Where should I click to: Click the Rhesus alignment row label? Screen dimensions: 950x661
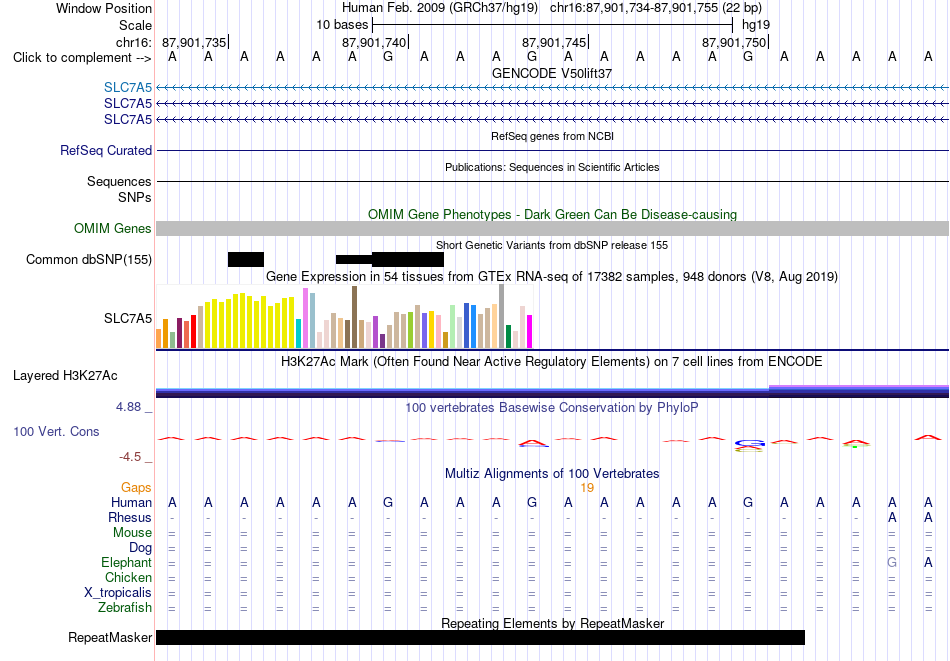[130, 517]
